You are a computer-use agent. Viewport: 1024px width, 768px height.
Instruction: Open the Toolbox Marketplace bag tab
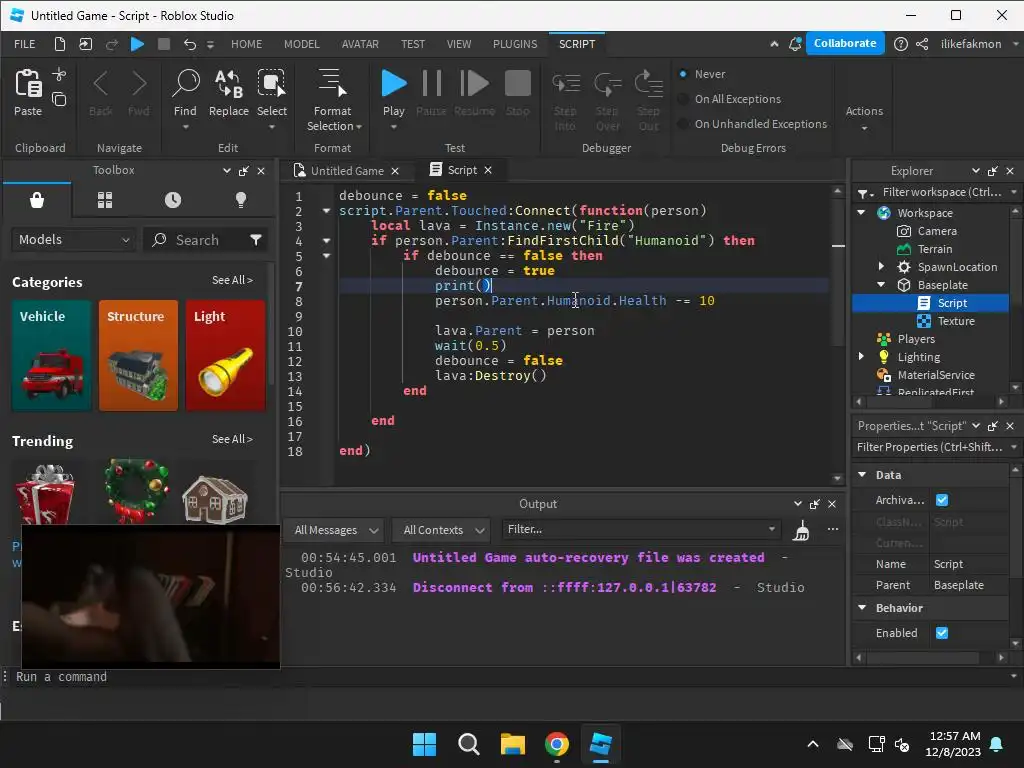(37, 200)
